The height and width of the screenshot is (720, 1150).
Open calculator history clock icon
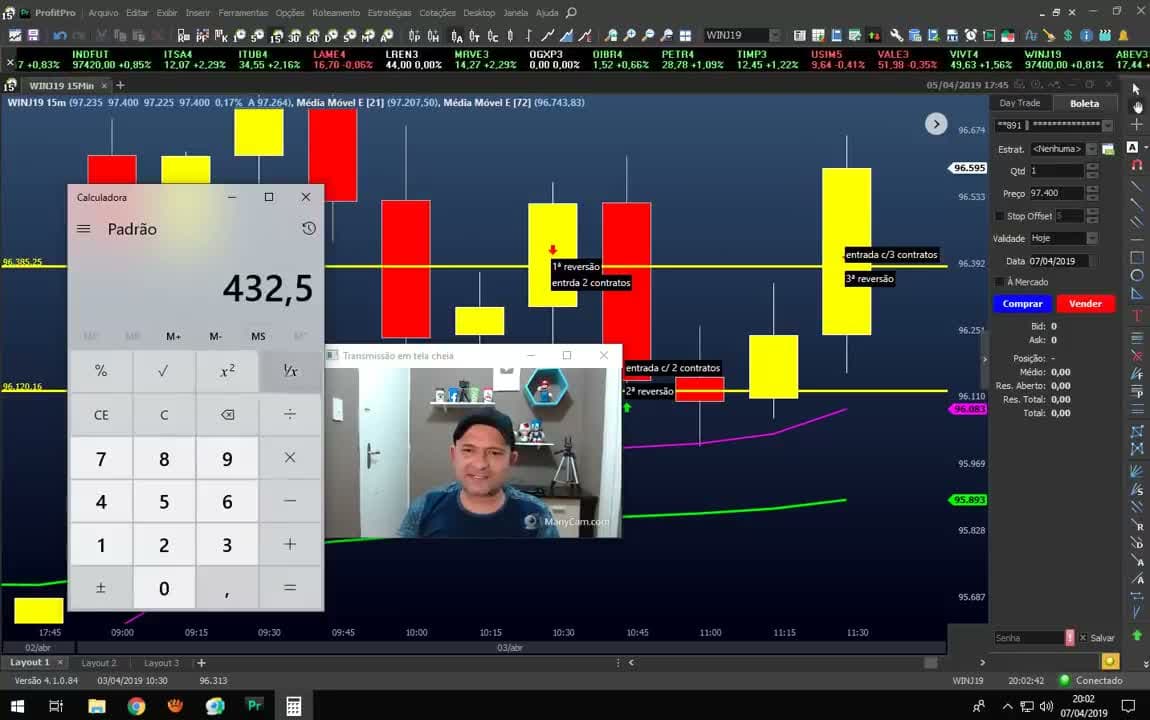pyautogui.click(x=309, y=229)
